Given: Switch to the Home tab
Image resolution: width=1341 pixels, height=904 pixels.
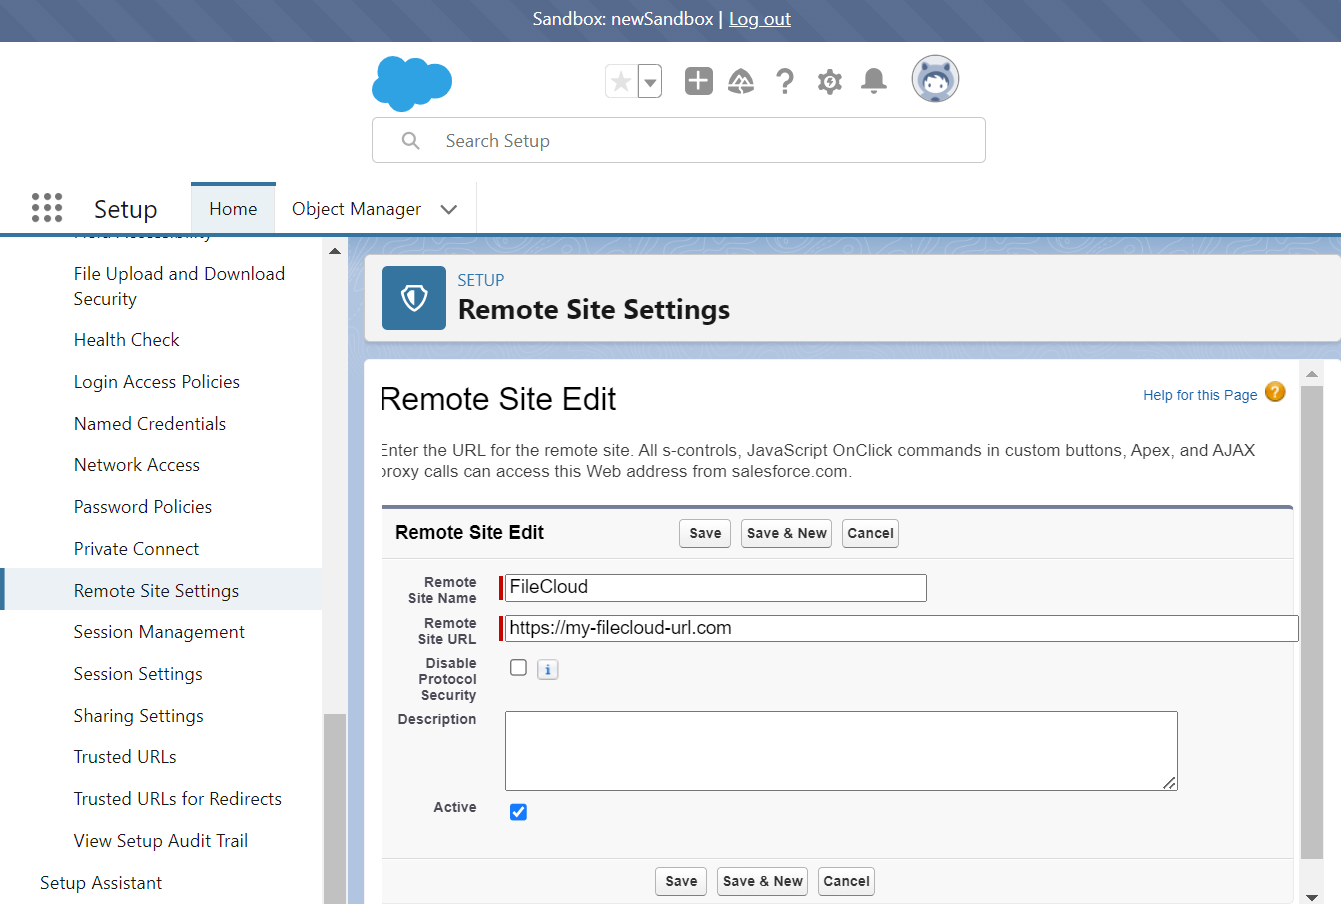Looking at the screenshot, I should pos(233,209).
